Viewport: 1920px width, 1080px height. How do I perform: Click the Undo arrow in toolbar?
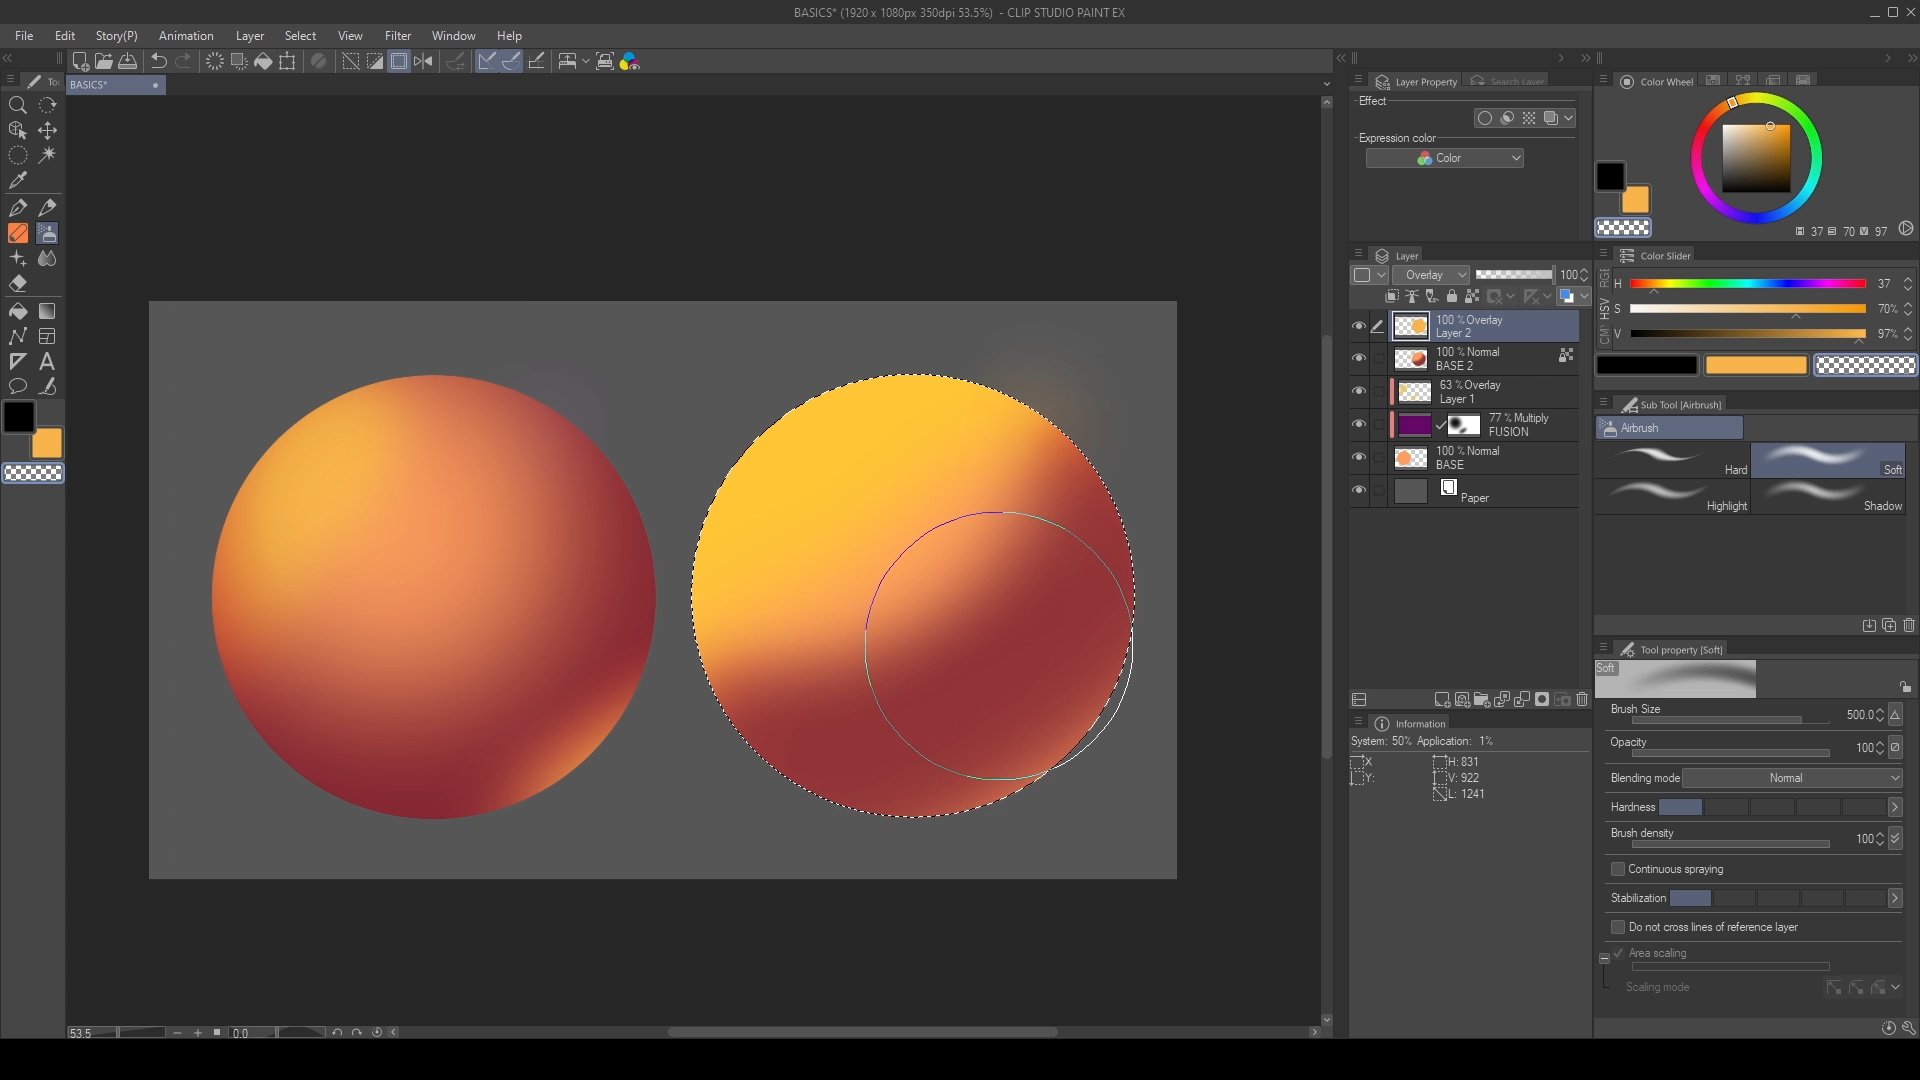click(158, 61)
